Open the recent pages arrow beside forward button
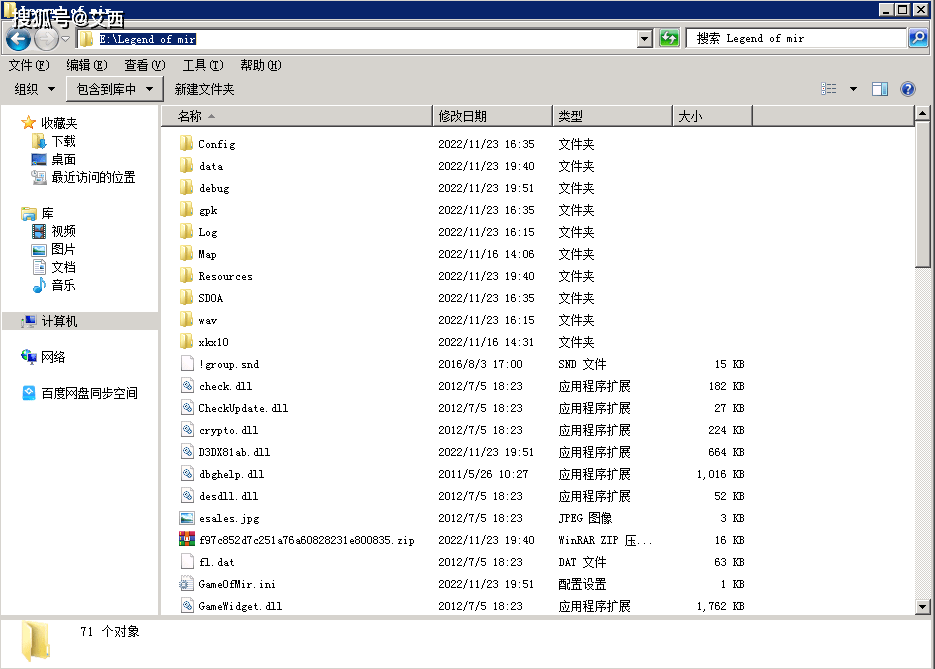 [x=66, y=39]
